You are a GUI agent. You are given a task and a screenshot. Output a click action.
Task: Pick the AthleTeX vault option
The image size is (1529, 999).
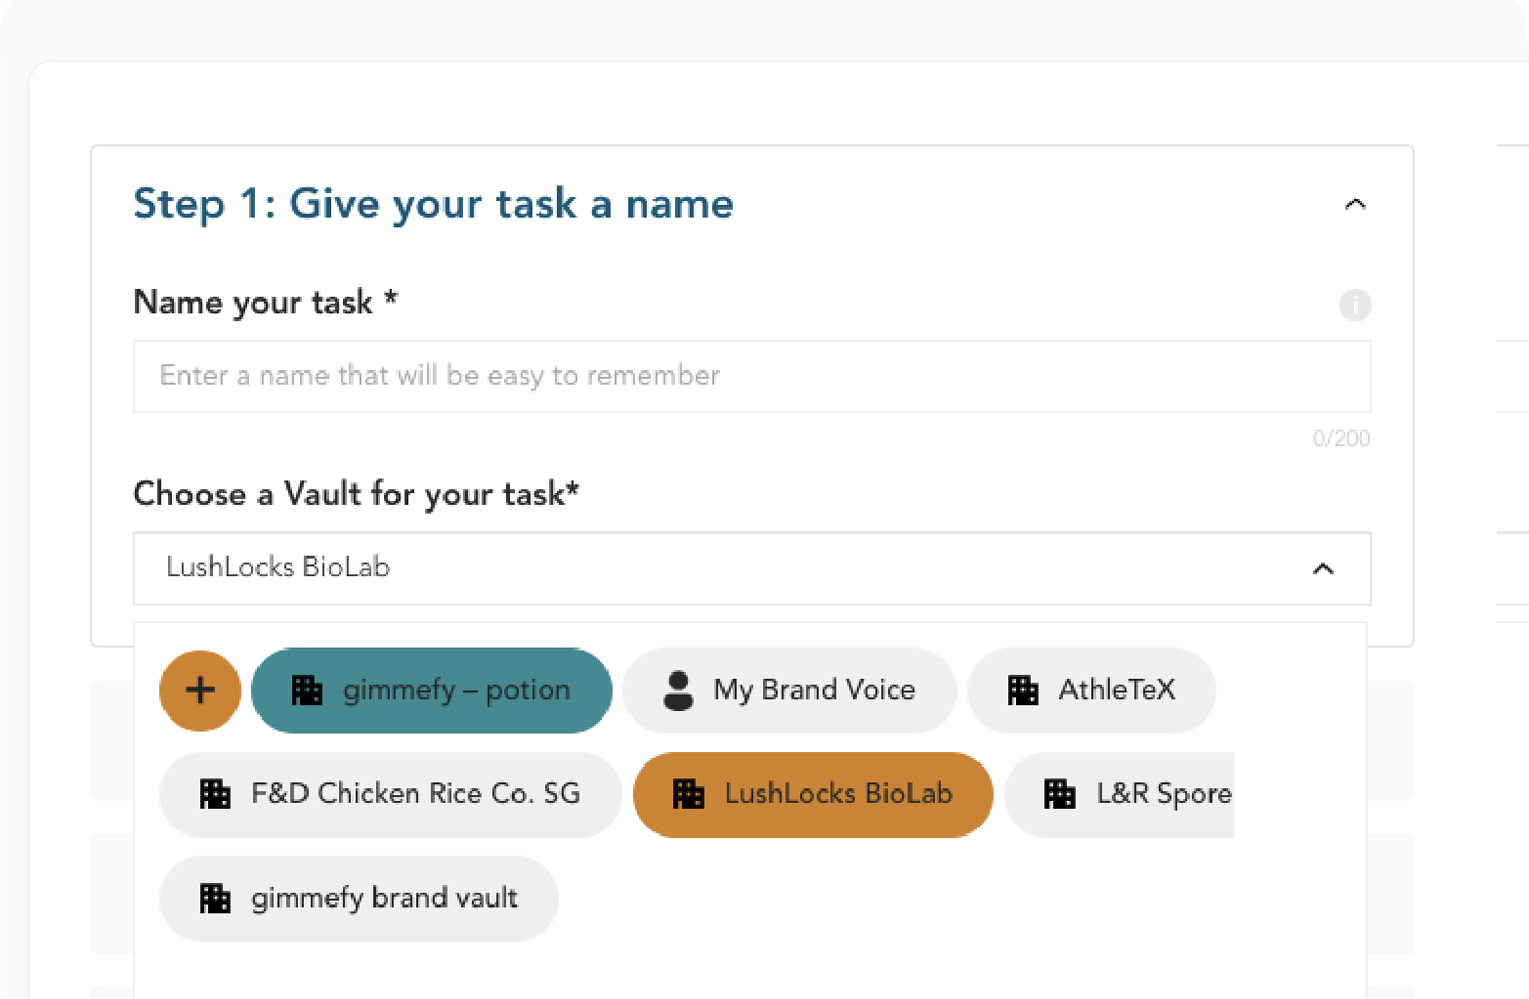pos(1091,690)
